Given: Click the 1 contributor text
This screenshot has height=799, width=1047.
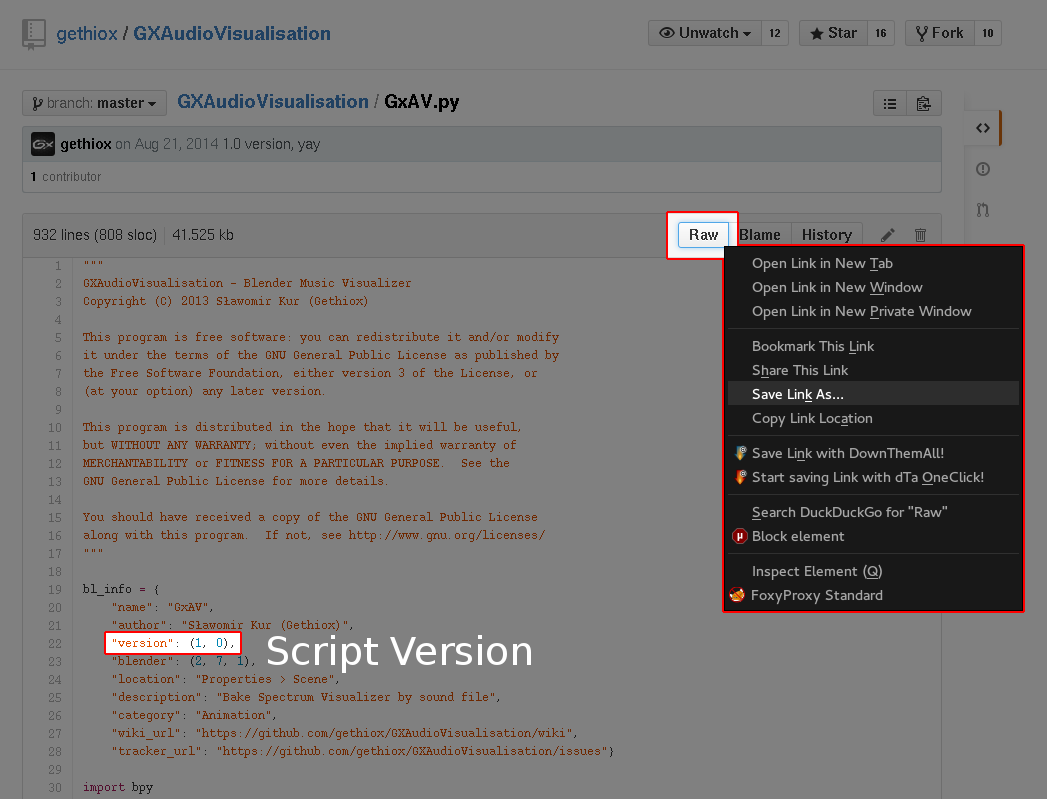Looking at the screenshot, I should point(65,176).
